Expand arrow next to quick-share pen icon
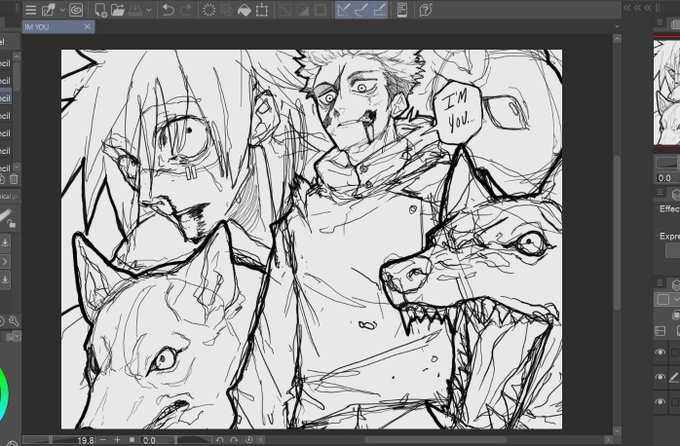The width and height of the screenshot is (680, 446). pos(62,10)
